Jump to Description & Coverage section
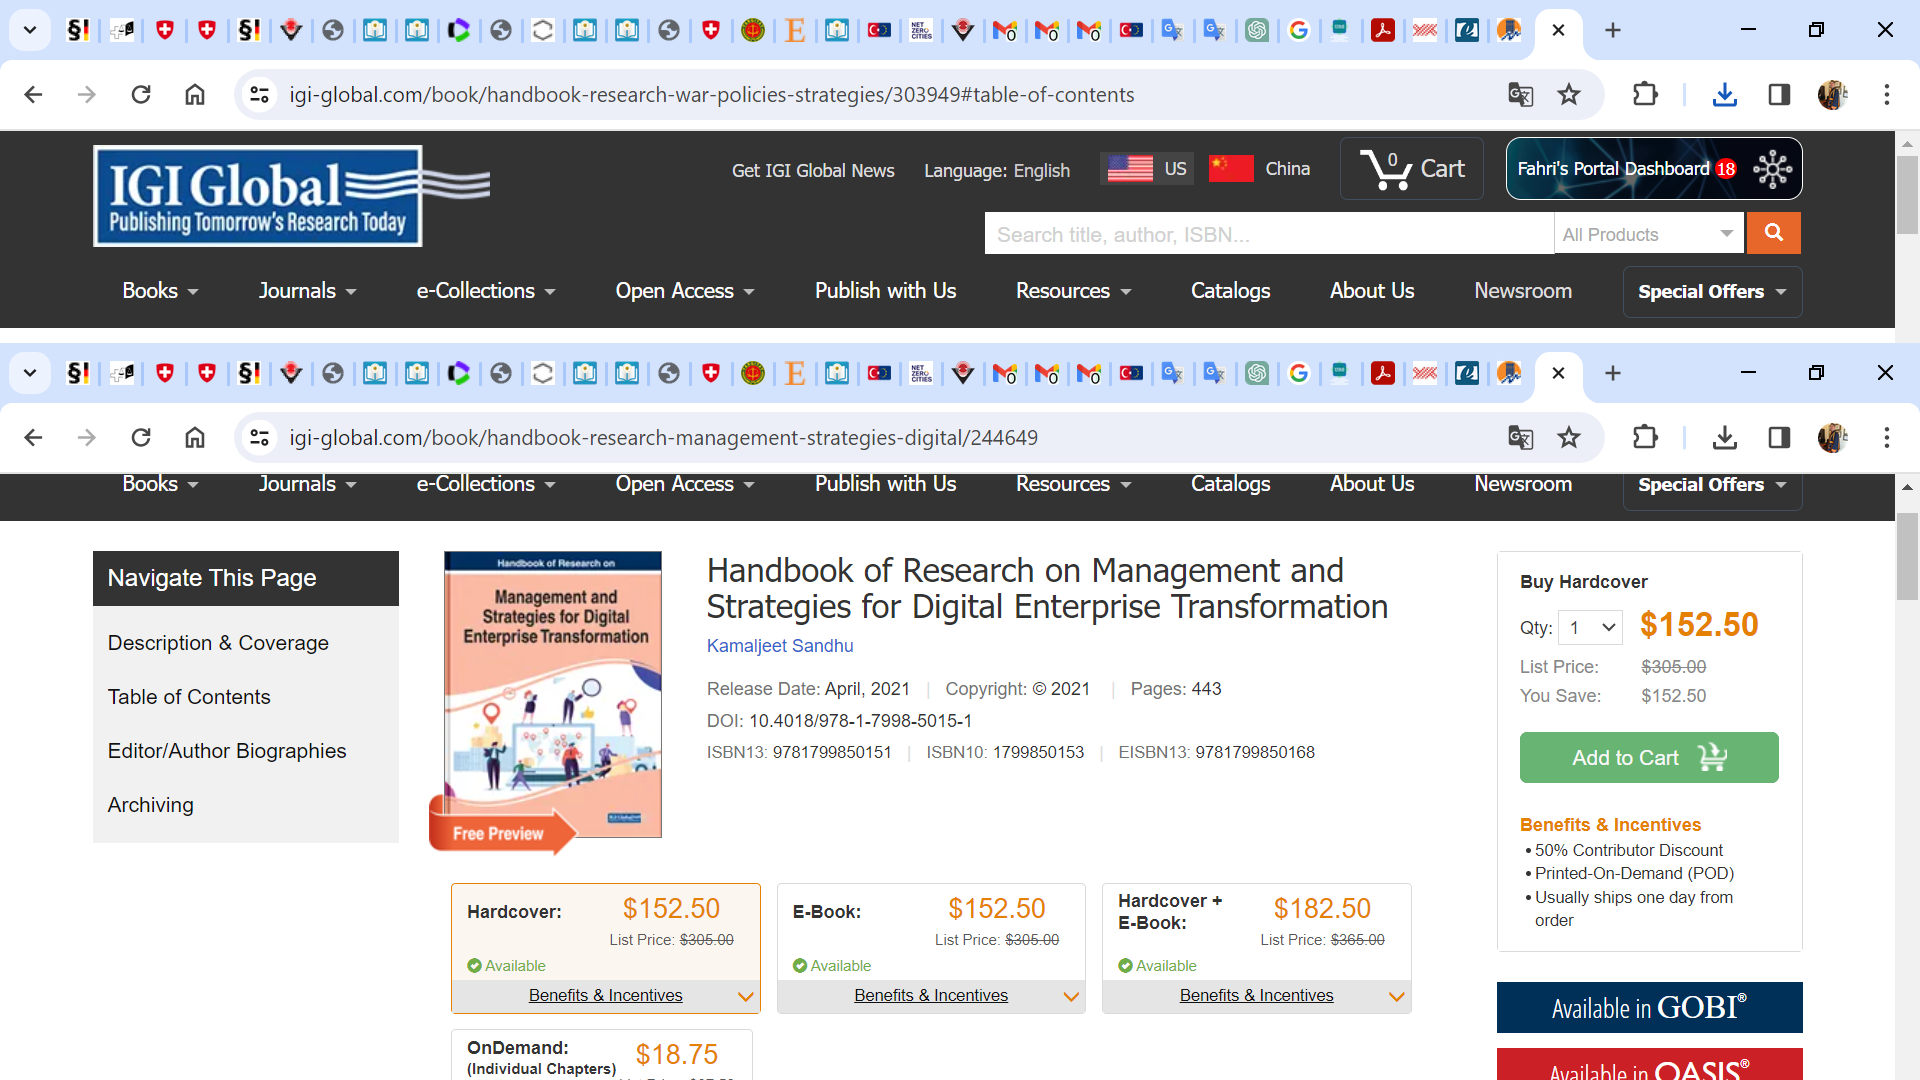 (x=218, y=643)
